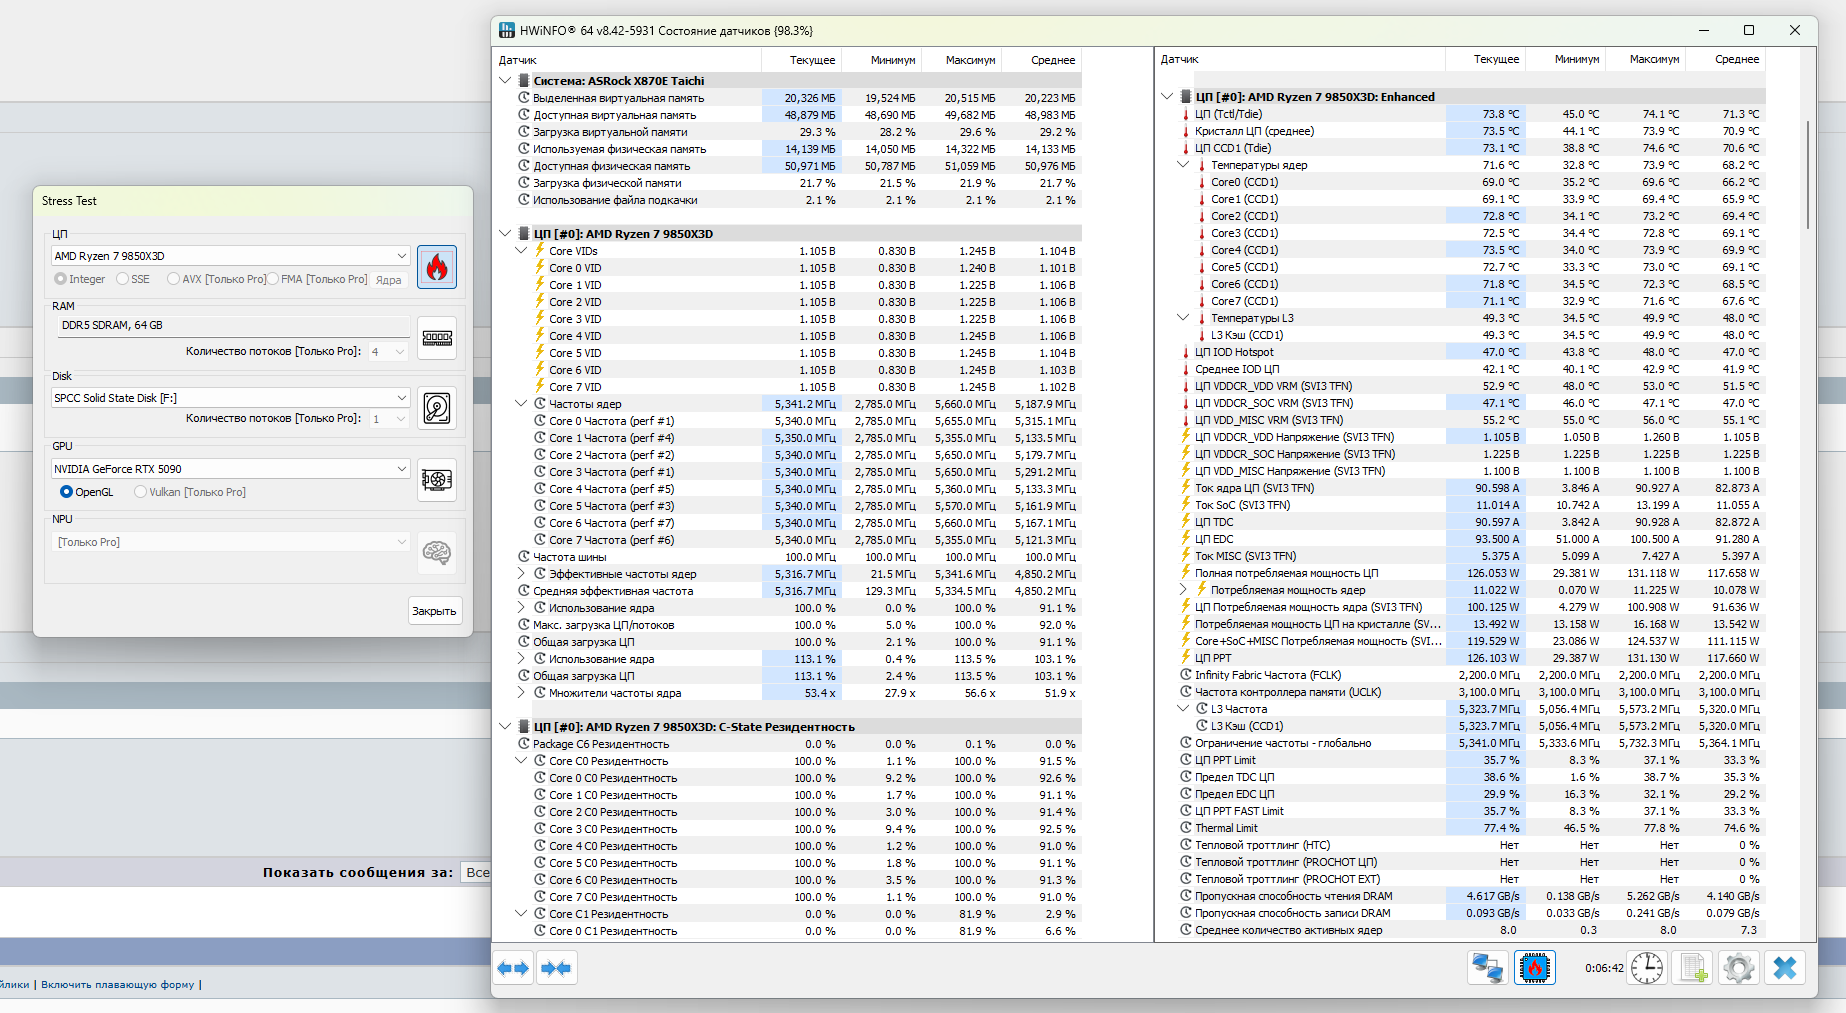
Task: Open the network remote monitoring icon in HWiNFO
Action: (x=1487, y=968)
